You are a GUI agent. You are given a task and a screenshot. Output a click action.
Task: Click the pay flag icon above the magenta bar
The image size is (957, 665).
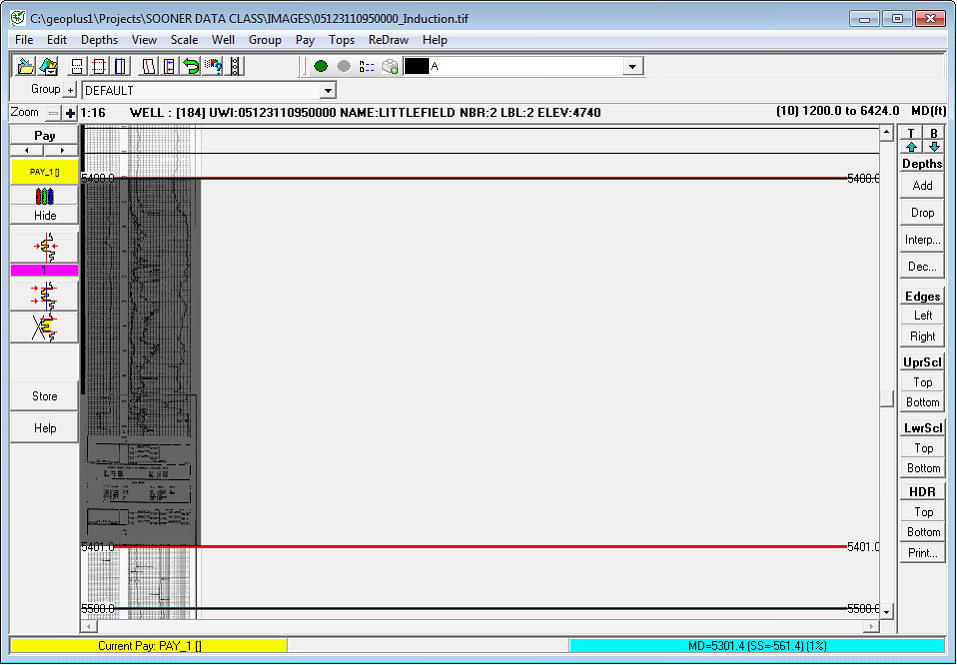[44, 243]
